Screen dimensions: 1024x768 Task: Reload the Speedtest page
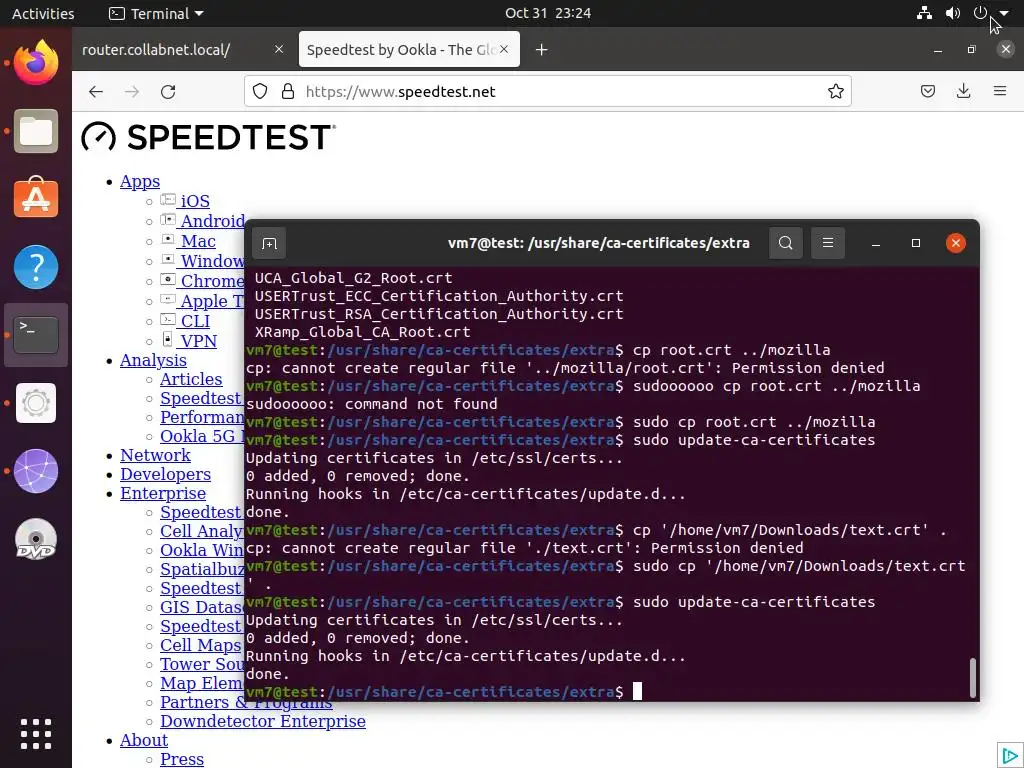[x=168, y=91]
